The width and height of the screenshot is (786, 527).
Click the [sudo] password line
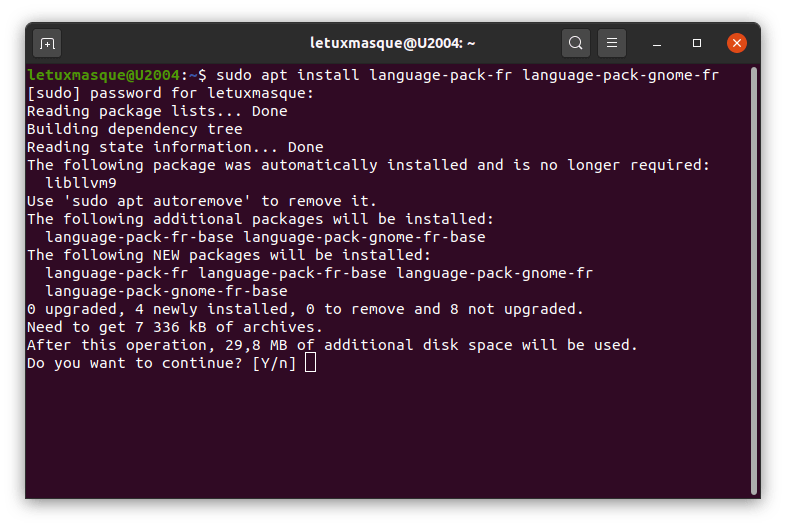(x=170, y=93)
